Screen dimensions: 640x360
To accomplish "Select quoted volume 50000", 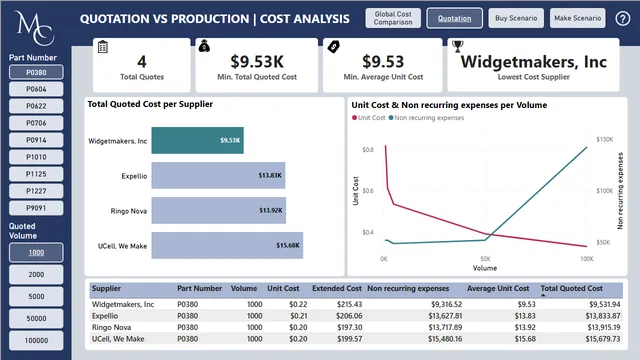I will click(x=36, y=318).
